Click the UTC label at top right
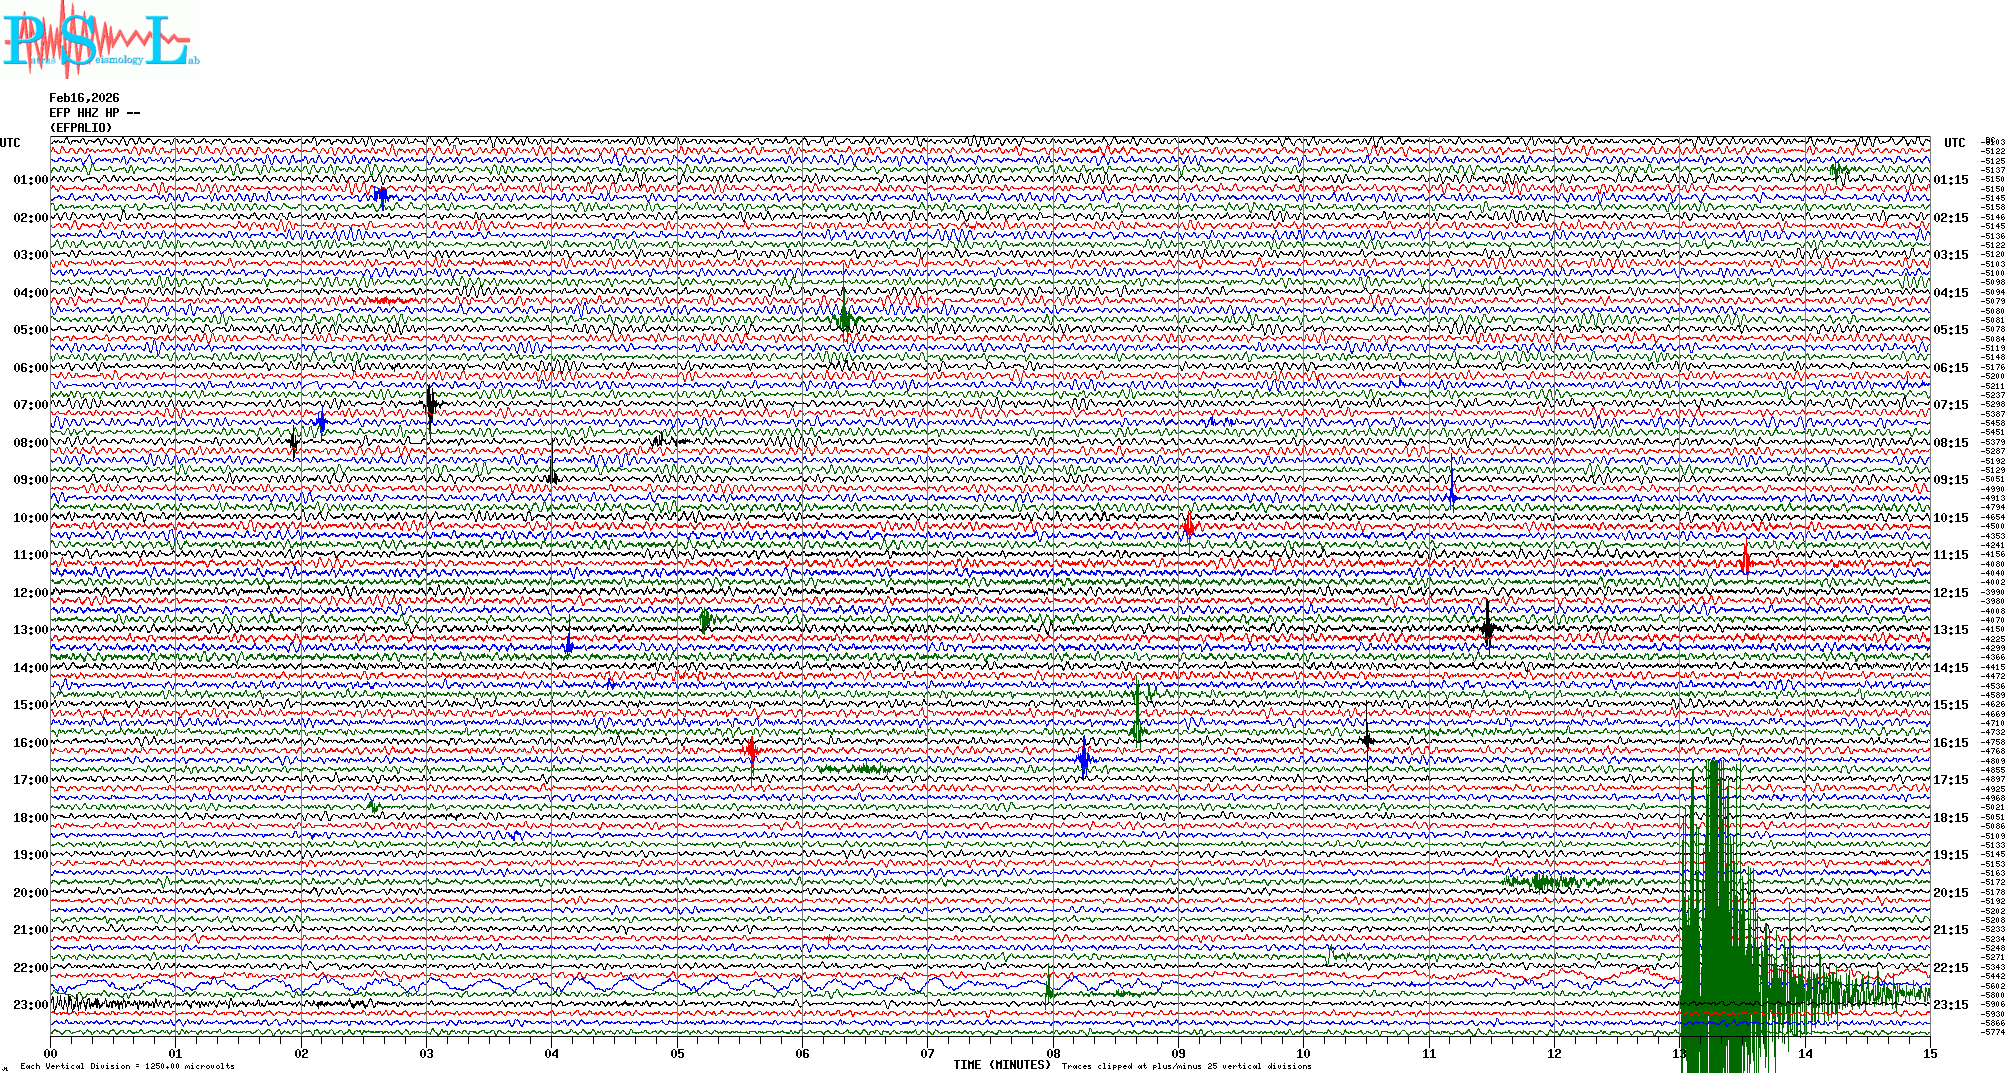 point(1954,143)
